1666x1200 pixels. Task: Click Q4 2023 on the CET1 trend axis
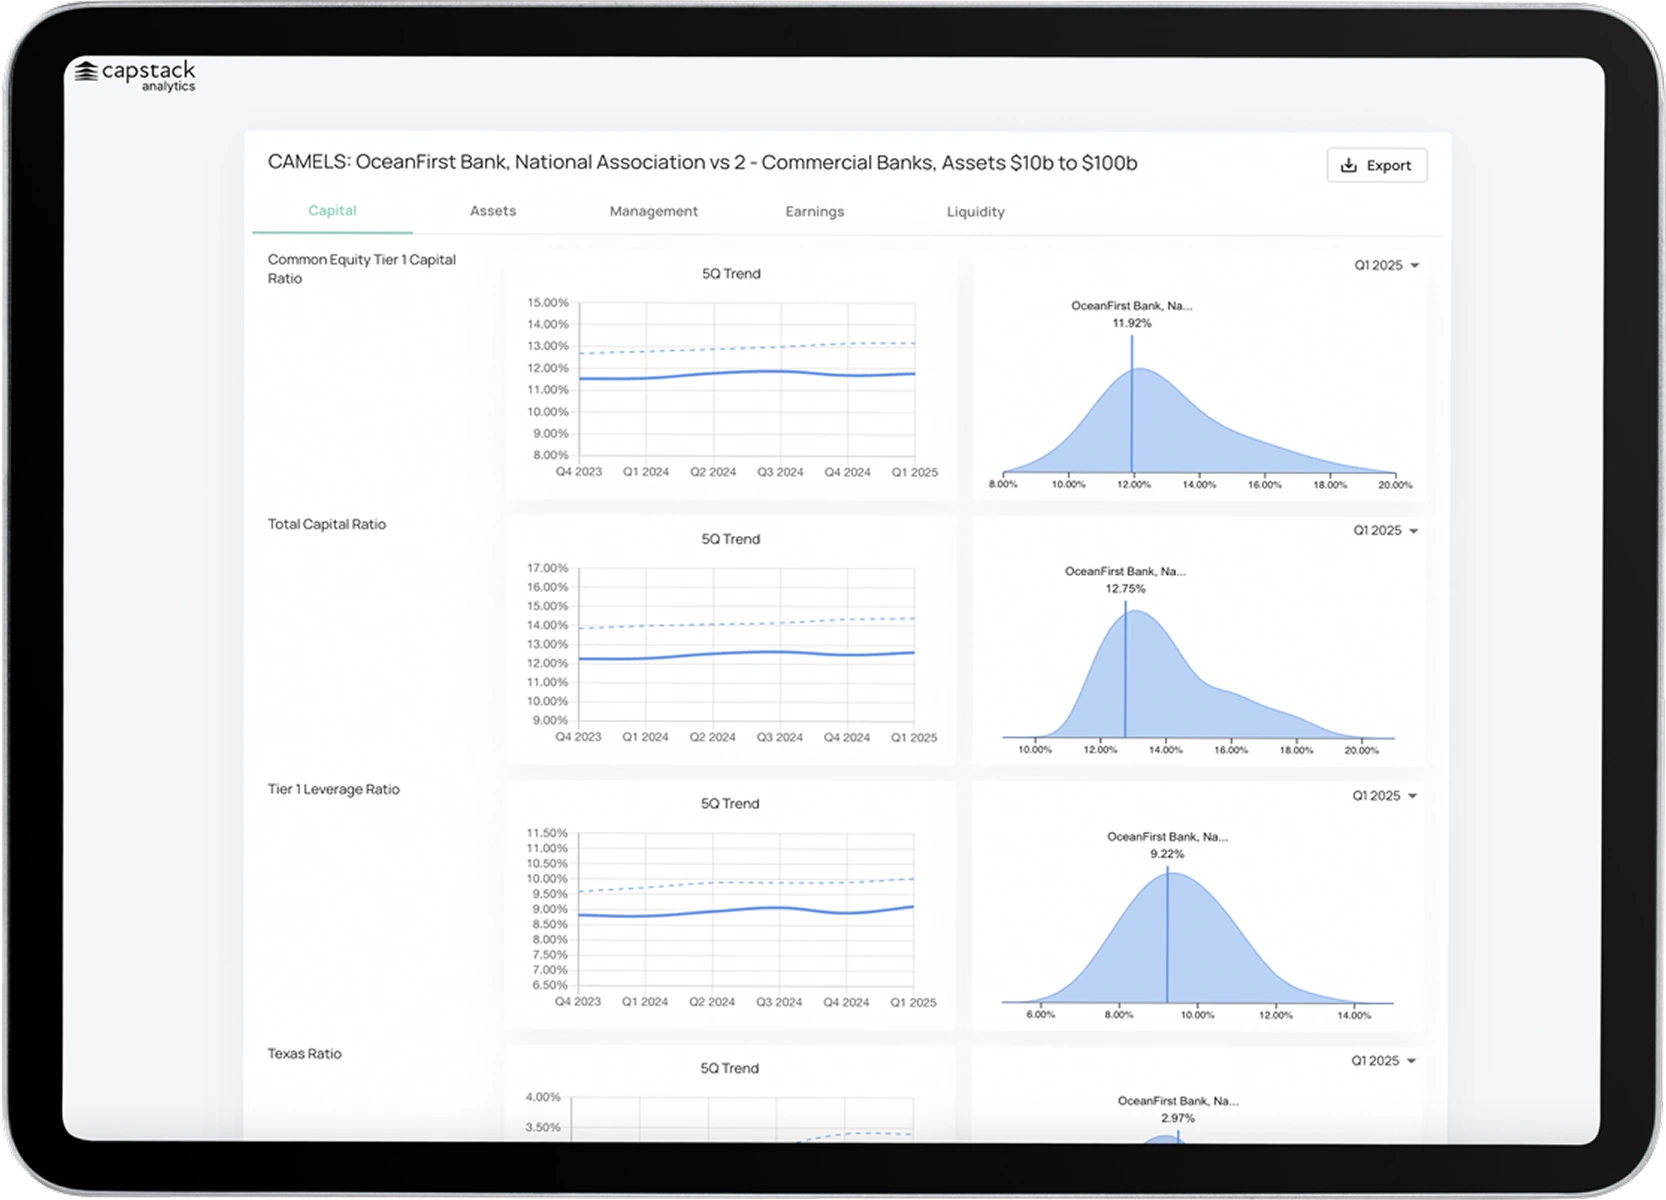[x=579, y=472]
